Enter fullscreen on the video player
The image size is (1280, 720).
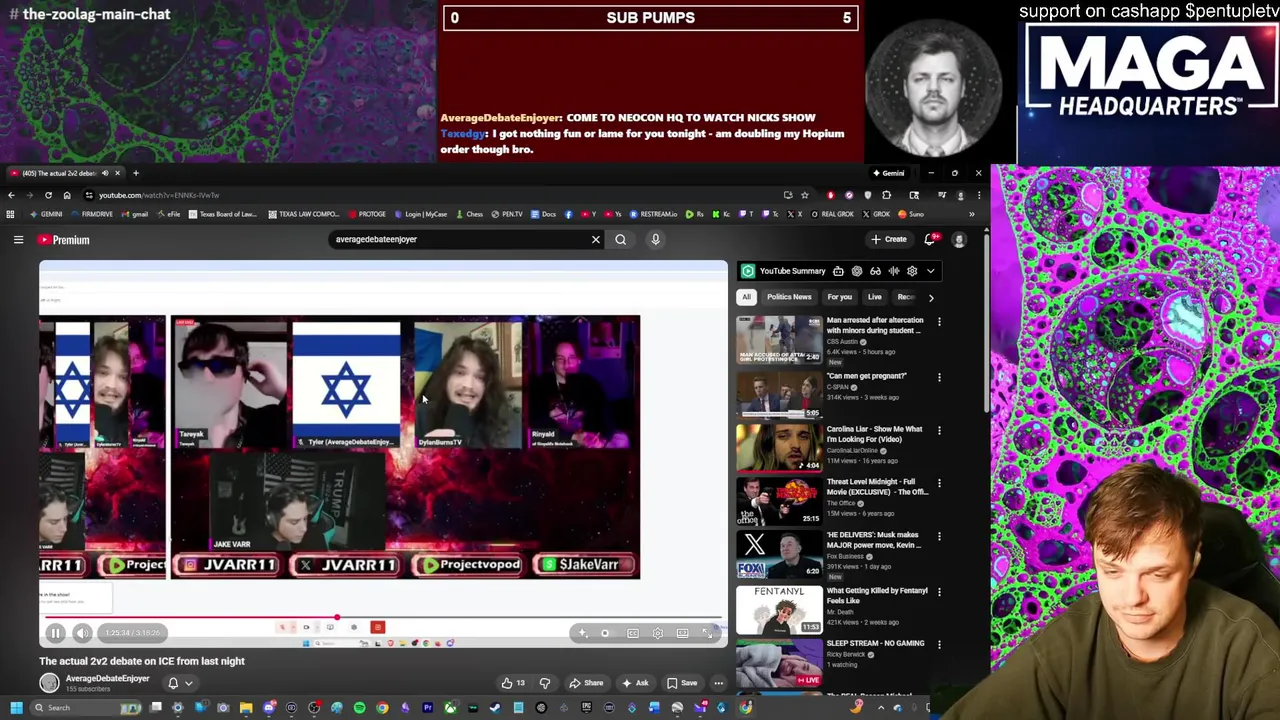pos(707,633)
